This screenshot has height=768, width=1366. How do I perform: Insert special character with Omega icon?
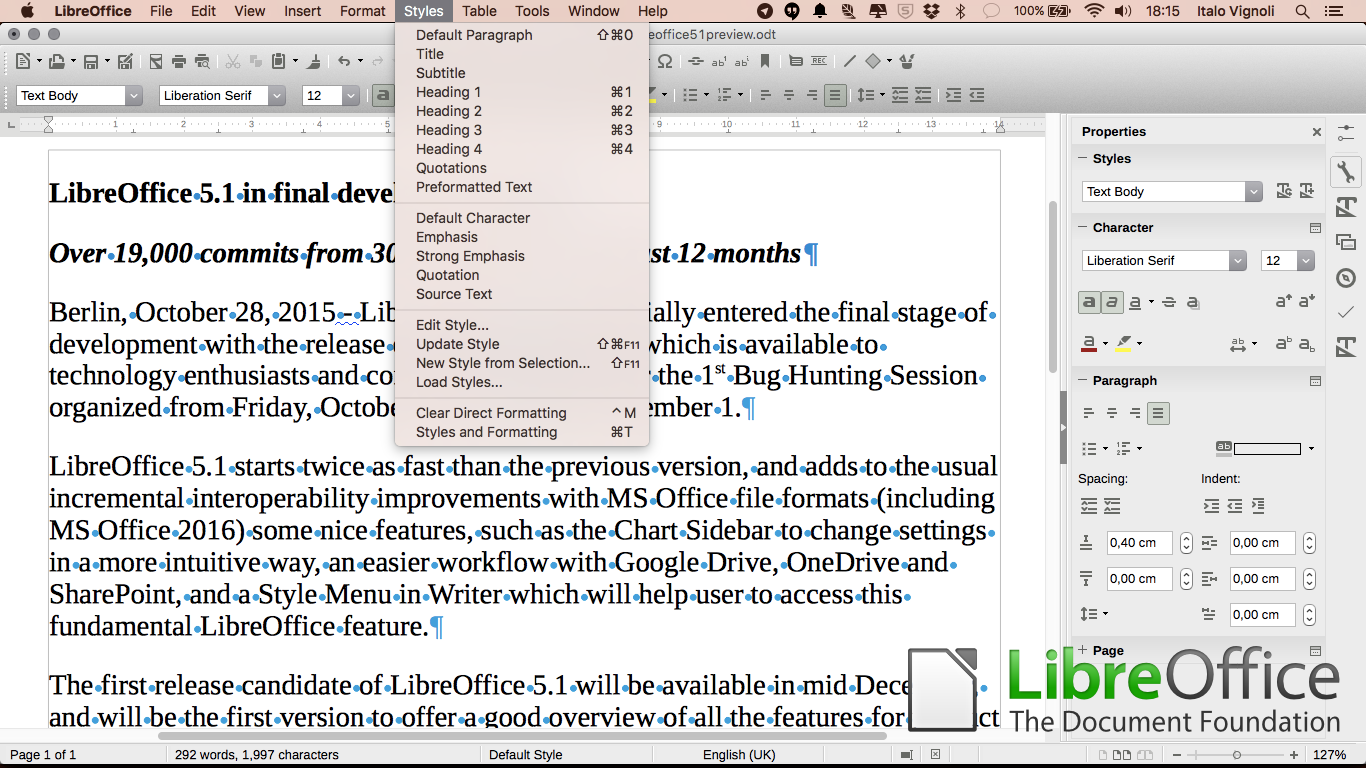pos(665,61)
